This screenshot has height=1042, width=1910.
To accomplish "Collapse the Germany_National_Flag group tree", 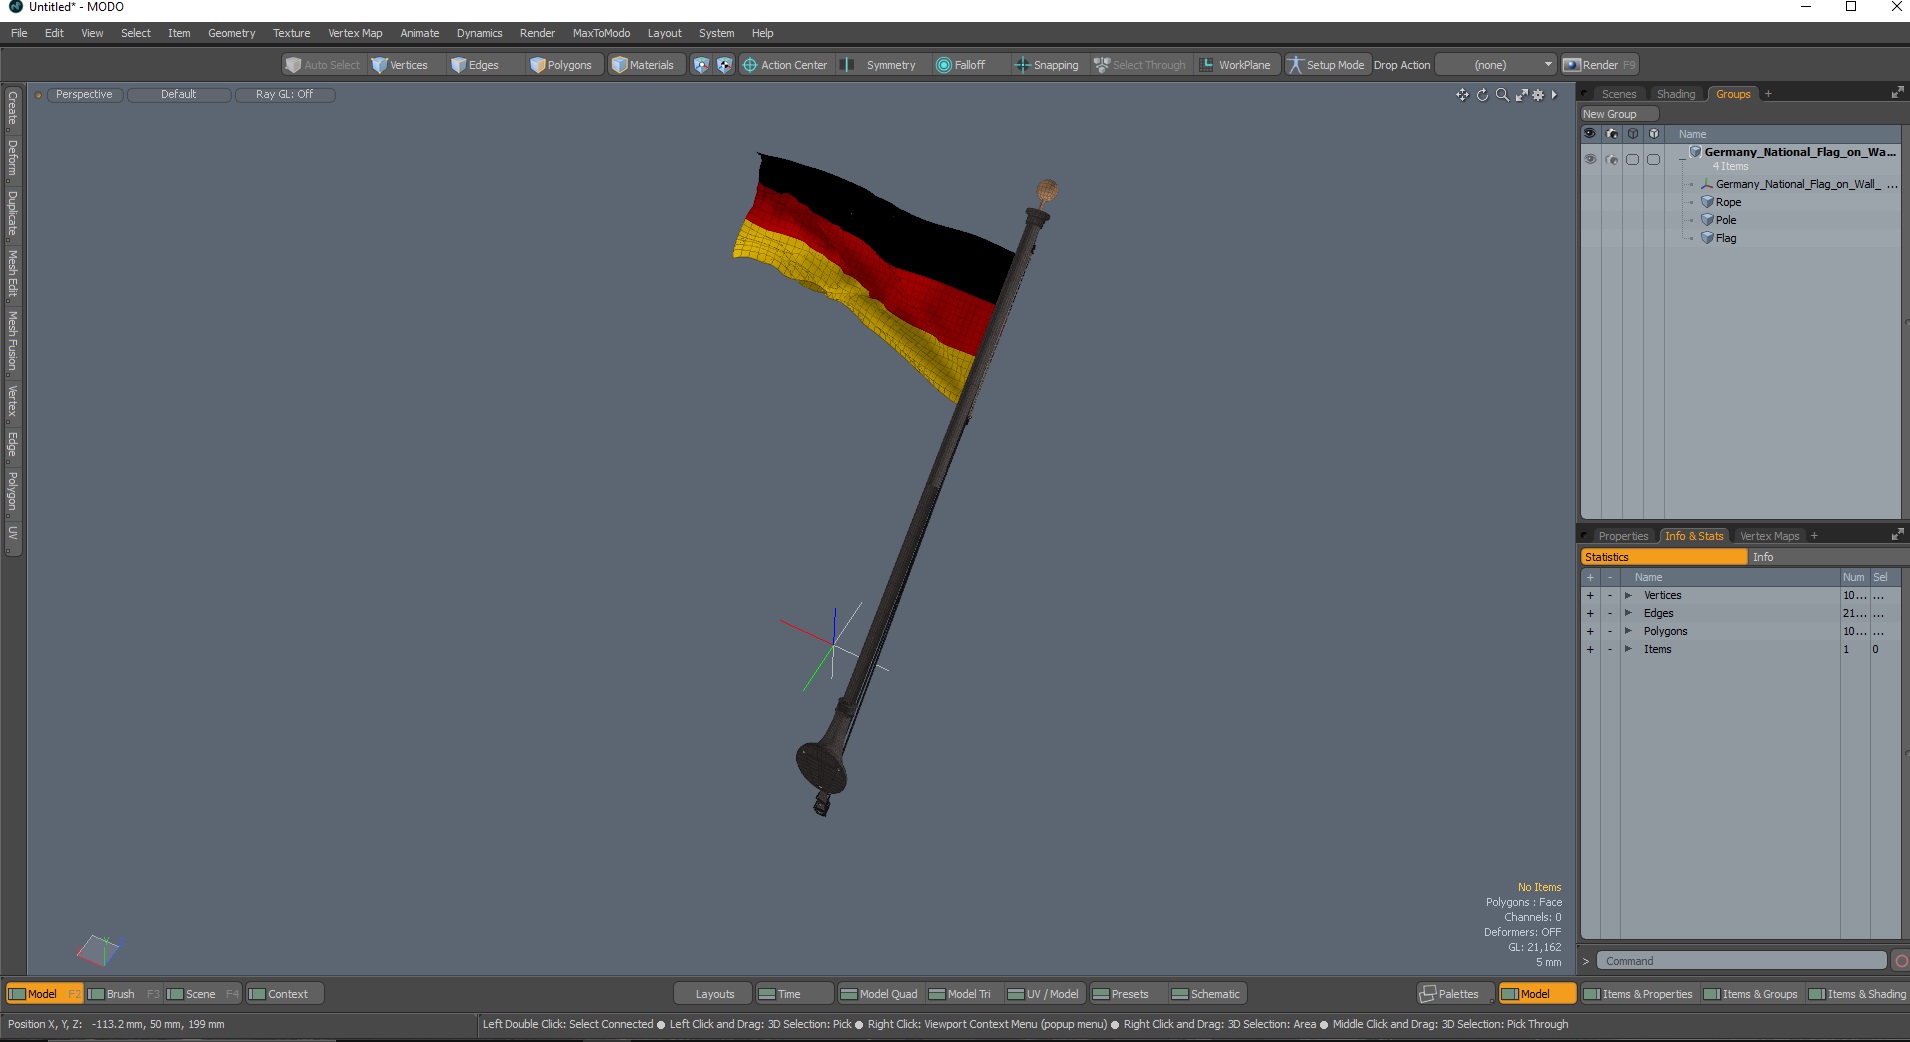I will (x=1682, y=160).
